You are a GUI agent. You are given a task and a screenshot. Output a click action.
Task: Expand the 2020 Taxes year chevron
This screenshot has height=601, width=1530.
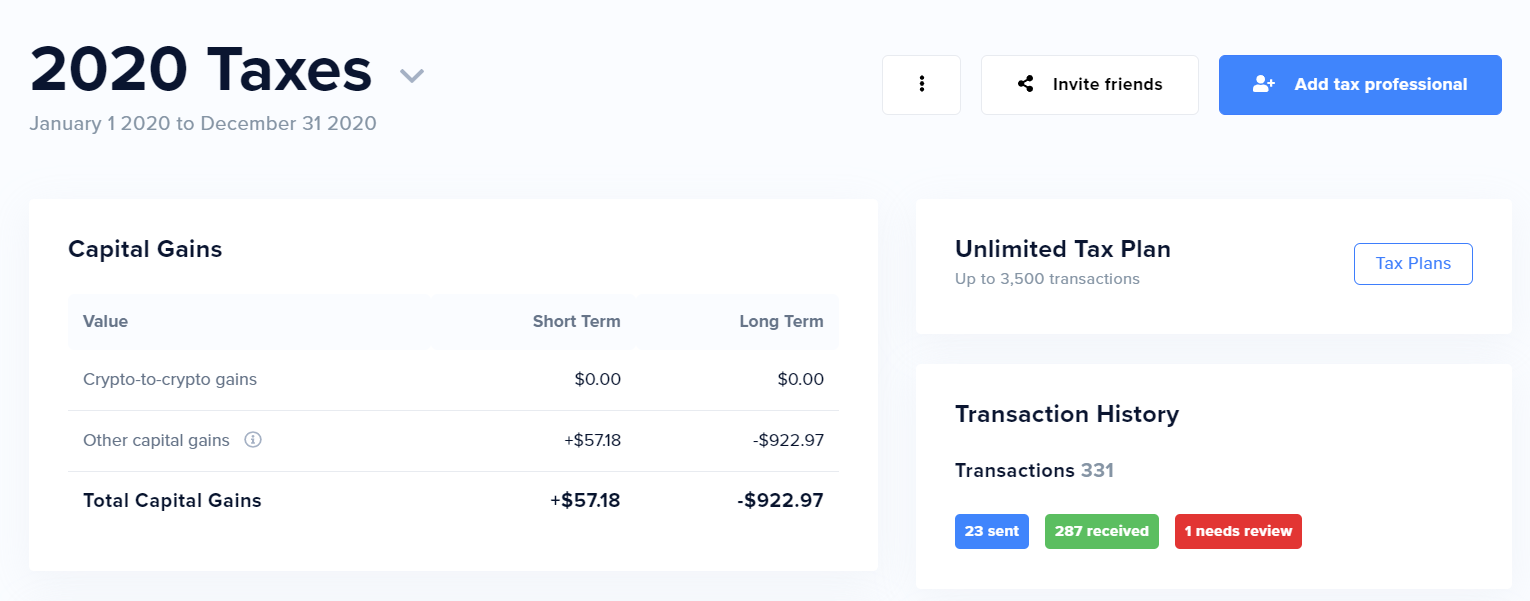(x=412, y=75)
